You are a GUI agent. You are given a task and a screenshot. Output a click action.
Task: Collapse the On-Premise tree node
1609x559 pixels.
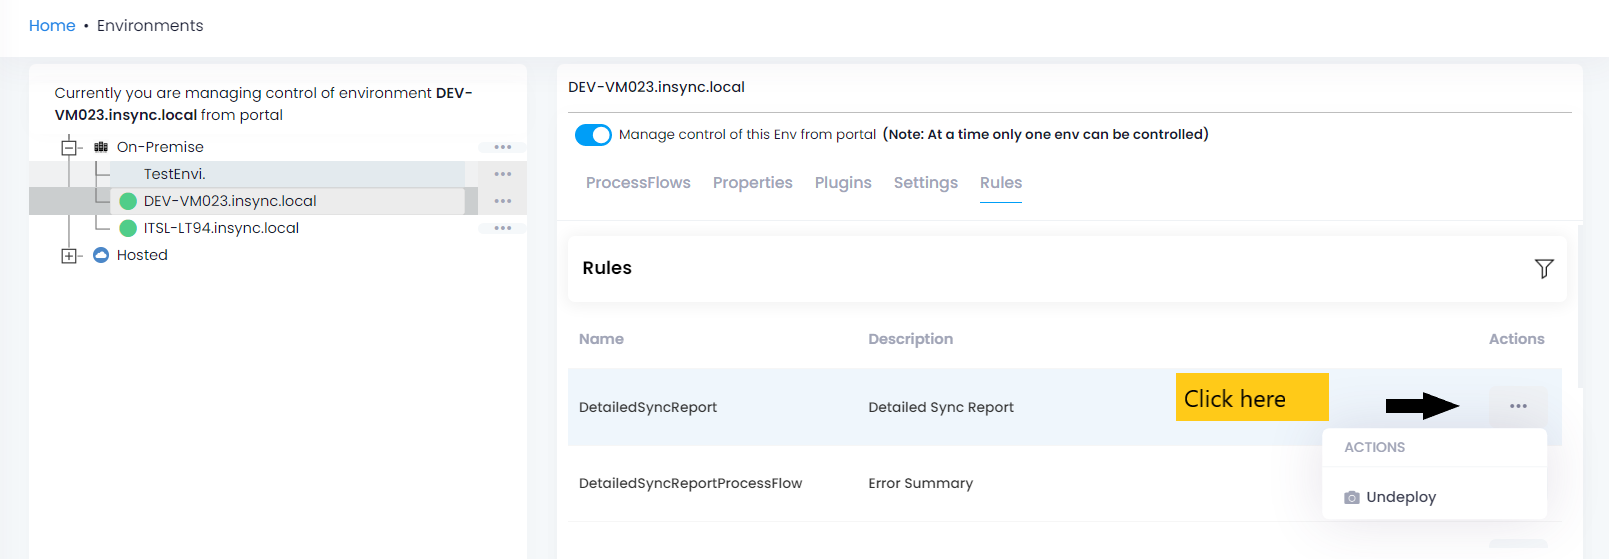click(69, 148)
